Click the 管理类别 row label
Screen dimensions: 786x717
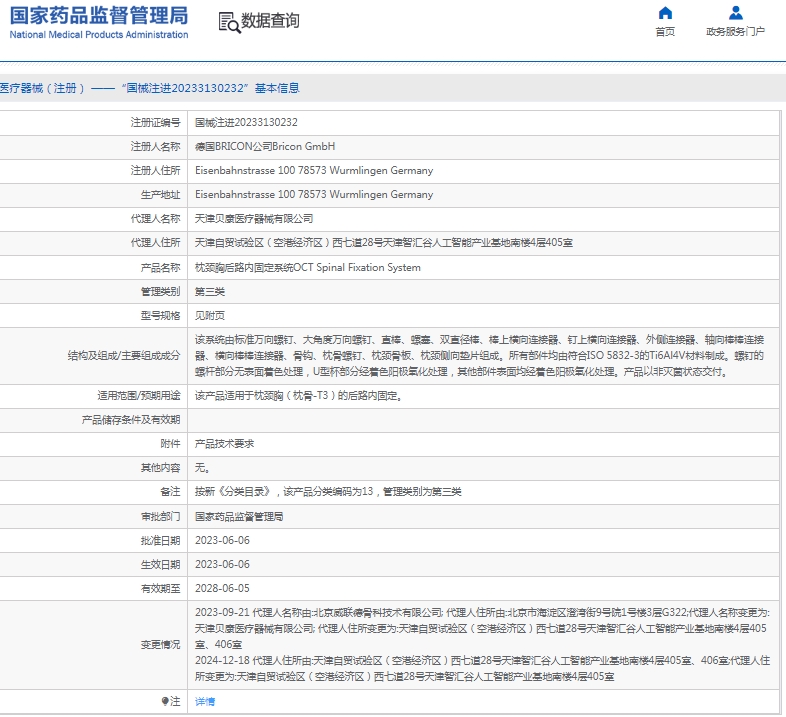pyautogui.click(x=160, y=291)
